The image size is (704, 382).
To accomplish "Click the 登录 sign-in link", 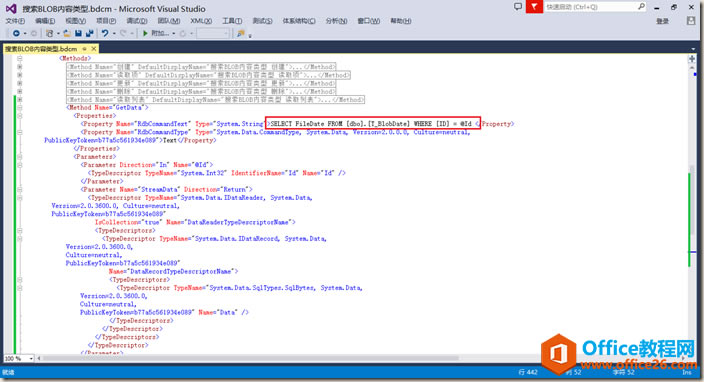I will (x=662, y=21).
